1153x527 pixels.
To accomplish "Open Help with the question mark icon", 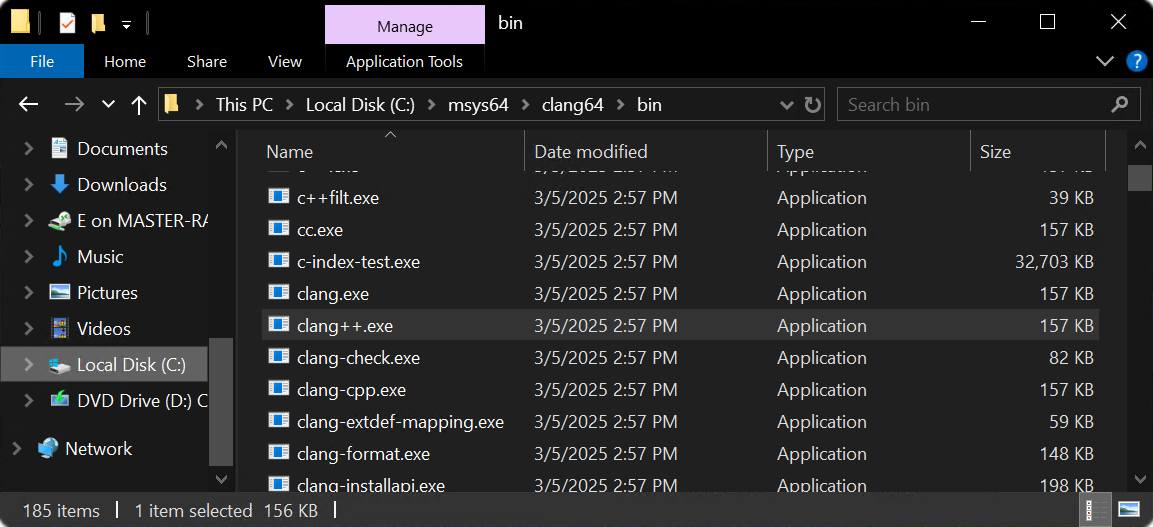I will [1137, 61].
